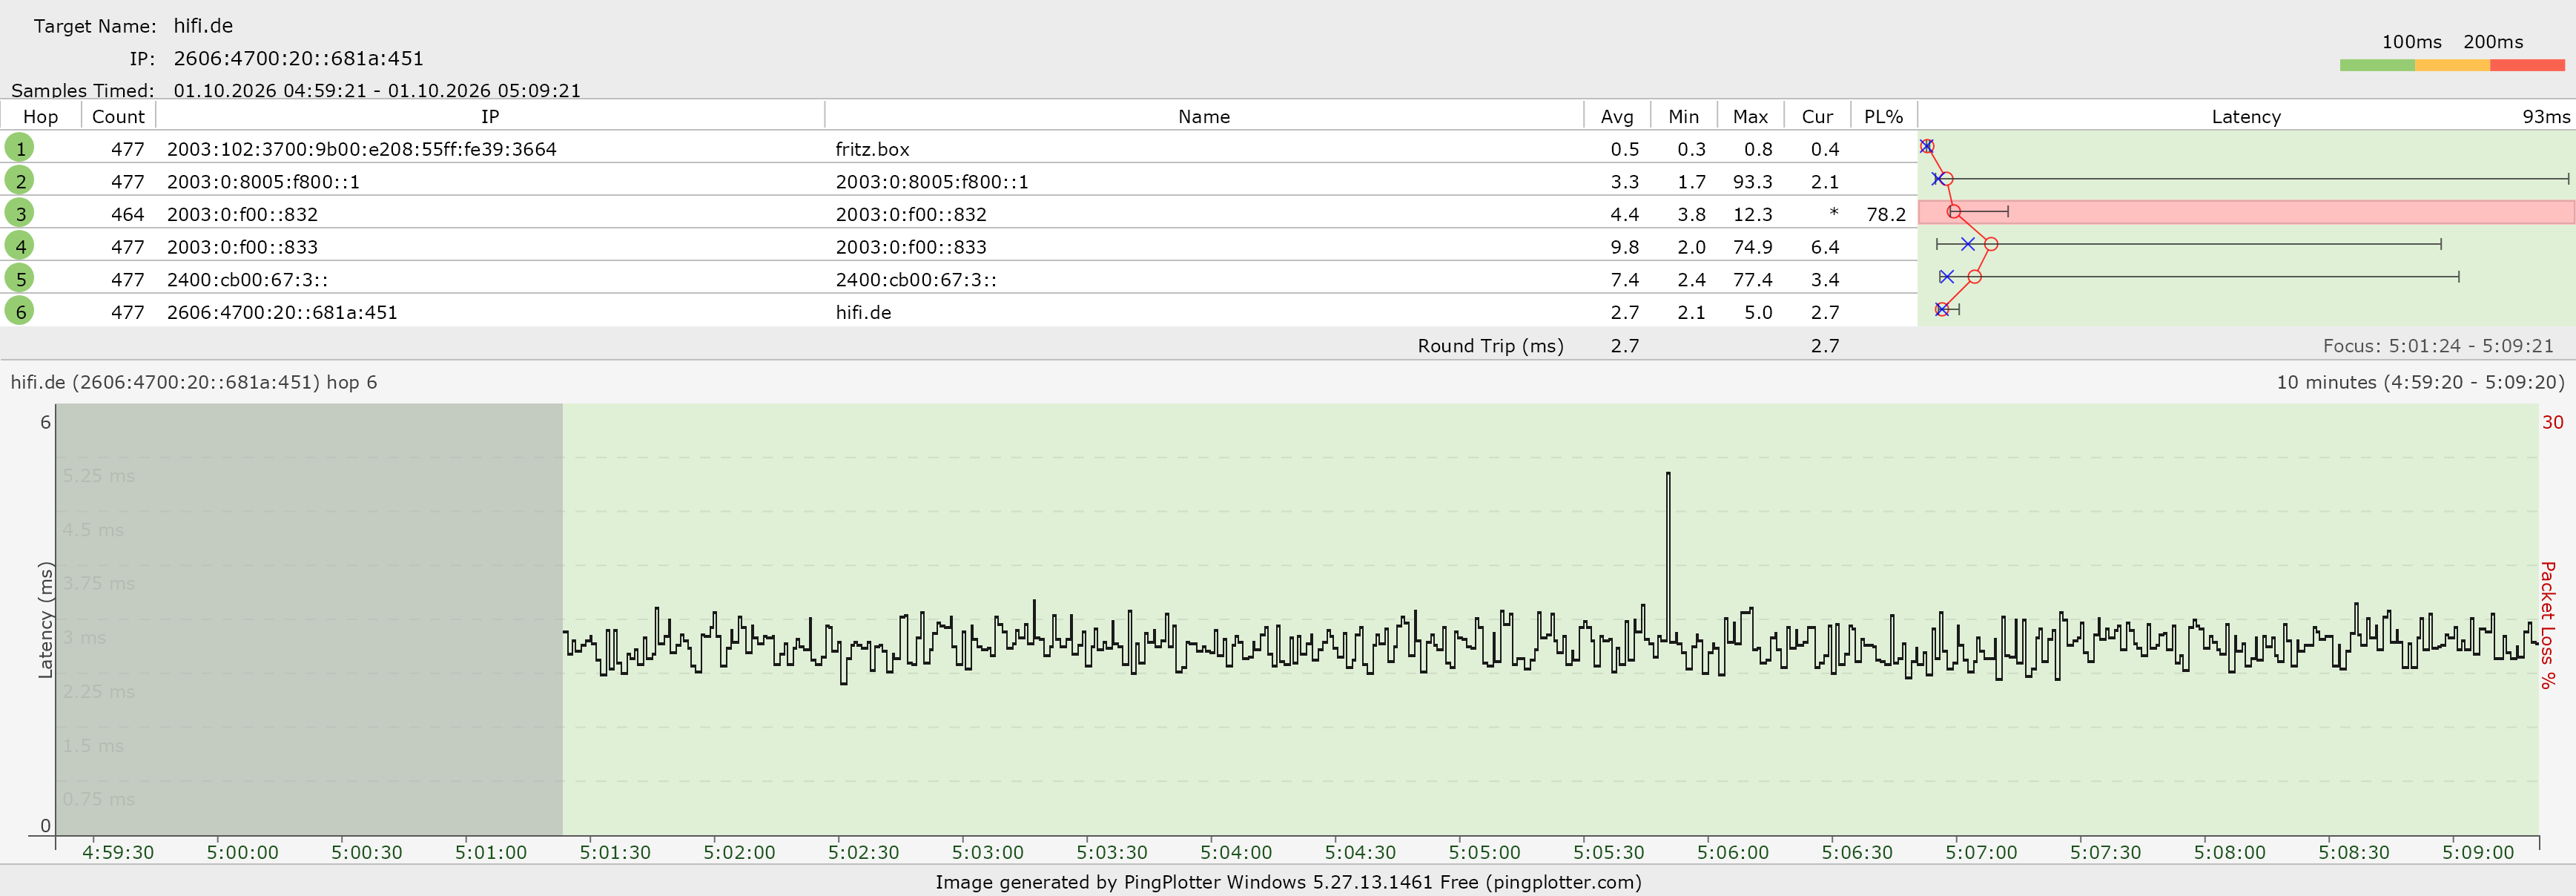Viewport: 2576px width, 896px height.
Task: Click the 4:59:30 time axis label
Action: (x=118, y=852)
